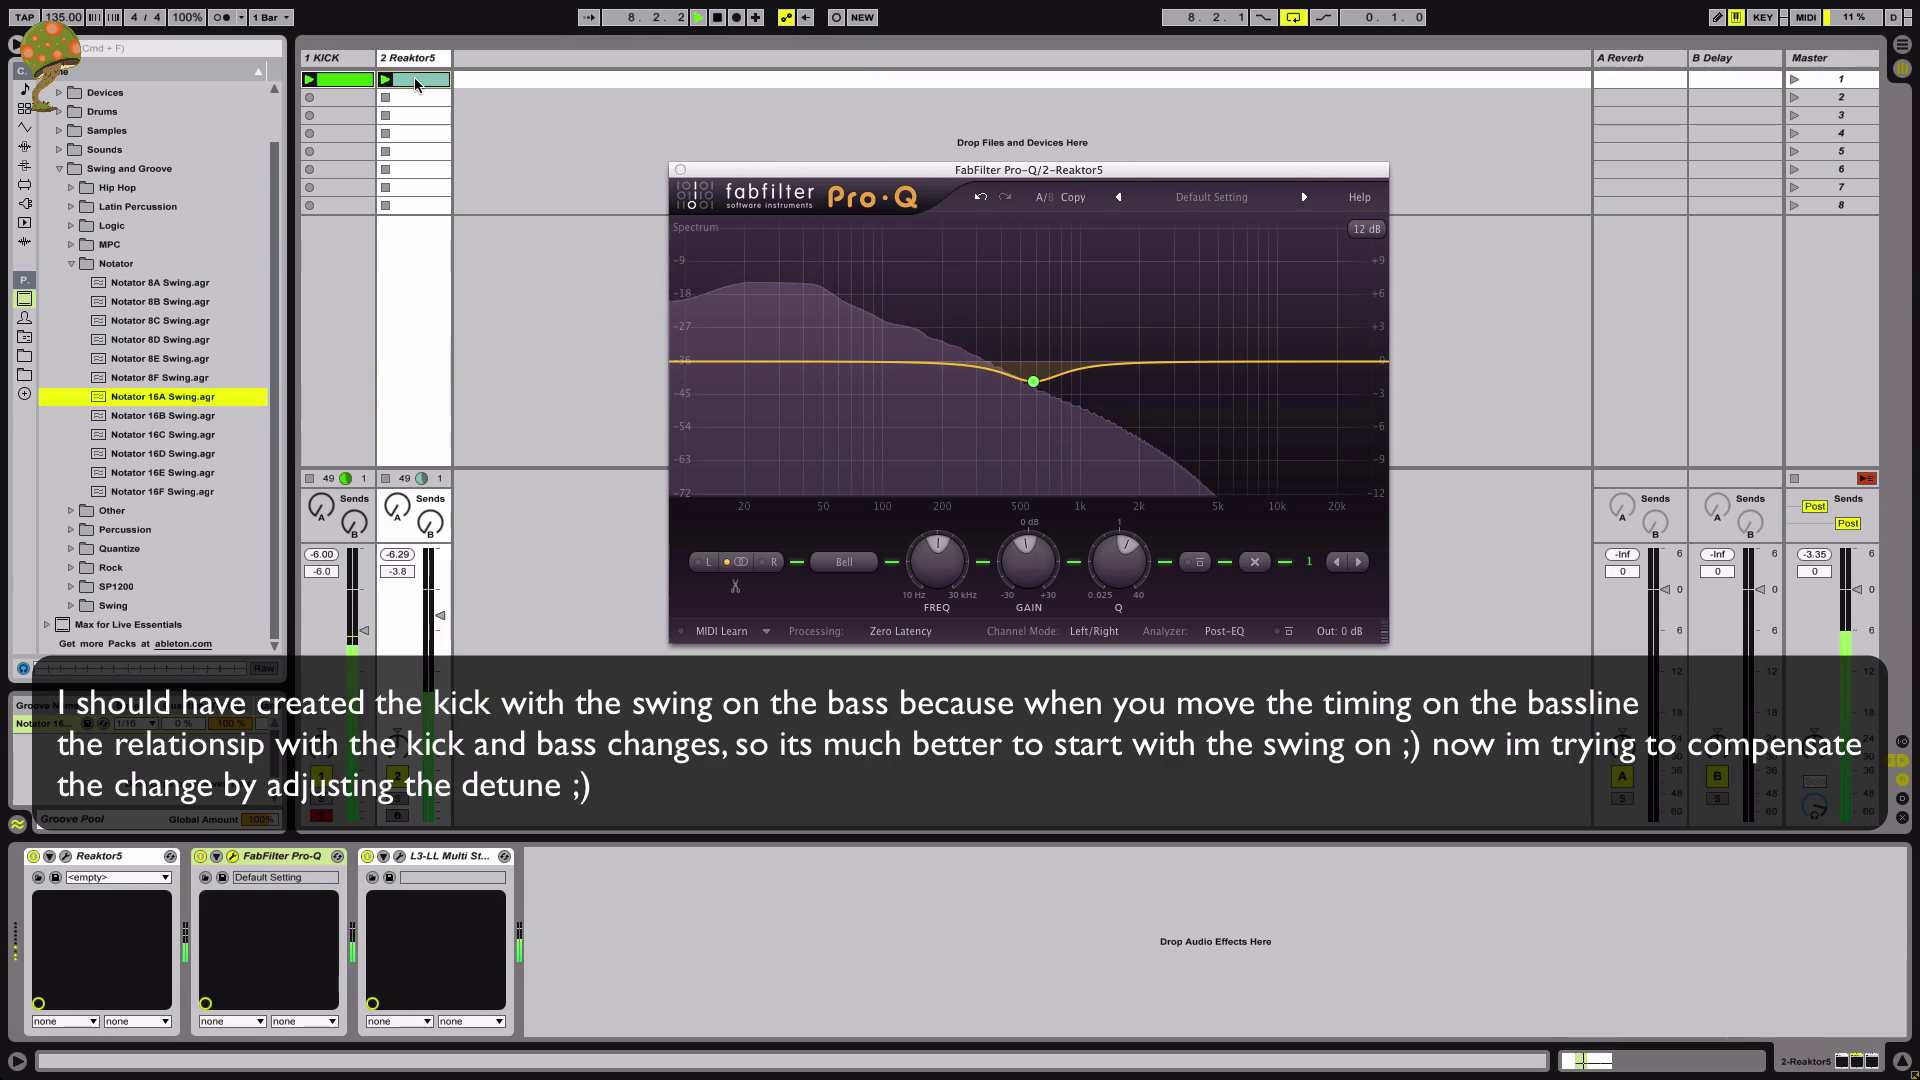Split band with the scissors icon

(x=735, y=586)
